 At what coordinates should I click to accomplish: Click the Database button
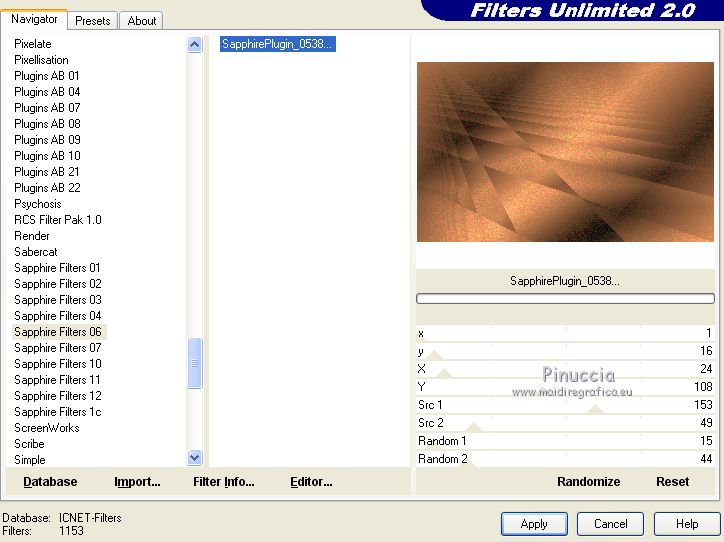tap(50, 482)
